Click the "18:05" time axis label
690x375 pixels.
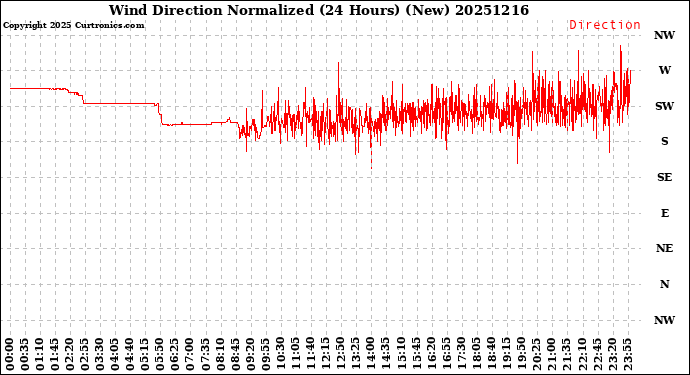pyautogui.click(x=476, y=355)
